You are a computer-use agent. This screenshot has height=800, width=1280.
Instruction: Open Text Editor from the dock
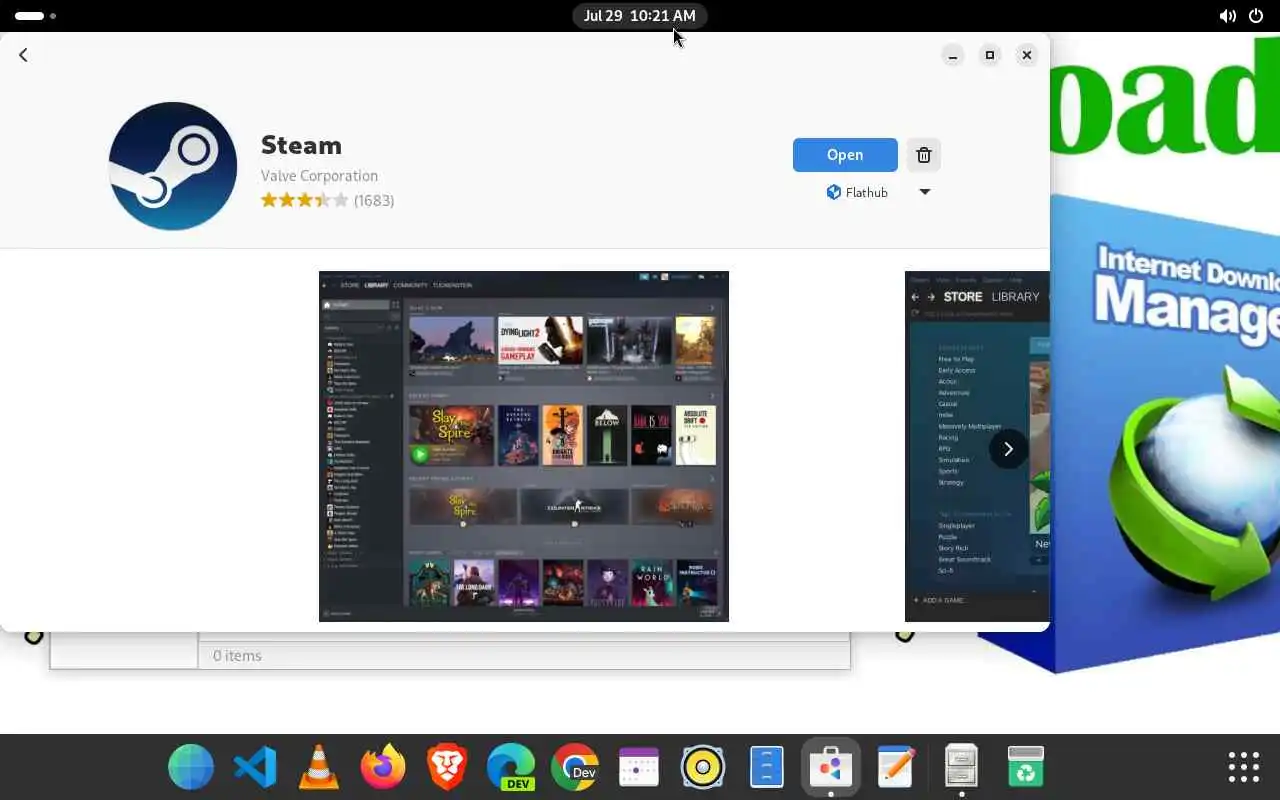pos(895,768)
